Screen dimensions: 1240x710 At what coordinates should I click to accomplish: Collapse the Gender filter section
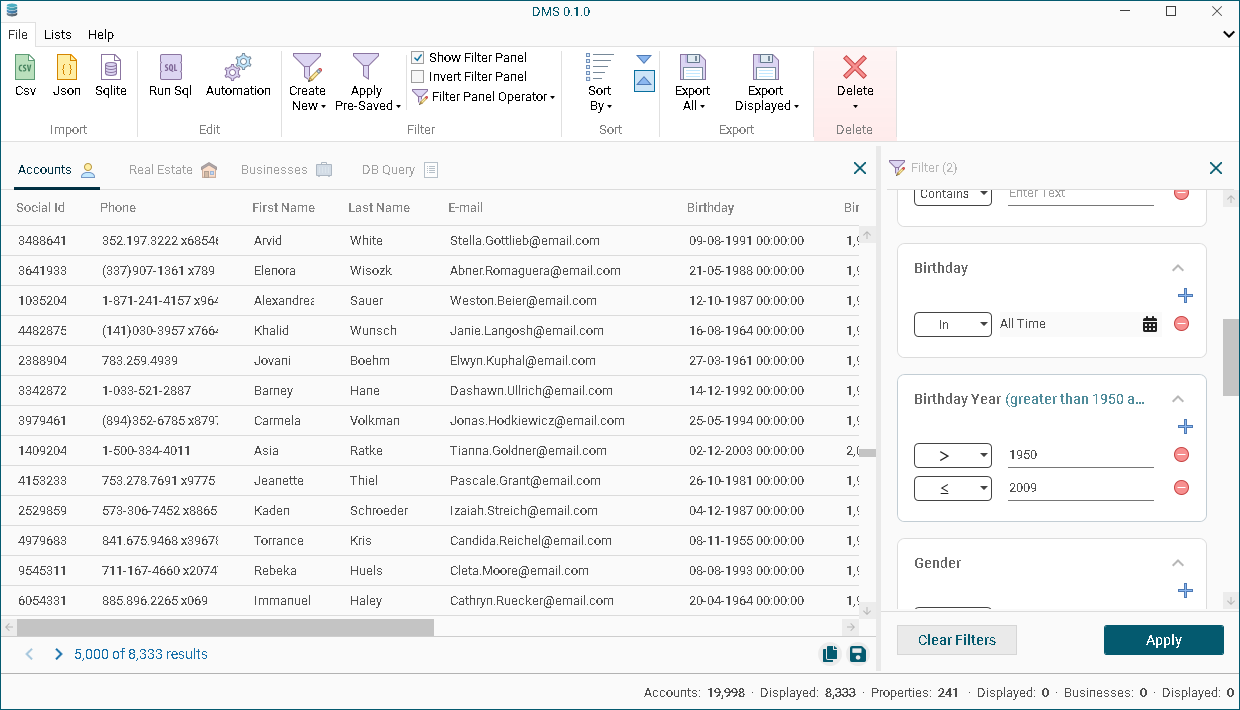[1178, 563]
